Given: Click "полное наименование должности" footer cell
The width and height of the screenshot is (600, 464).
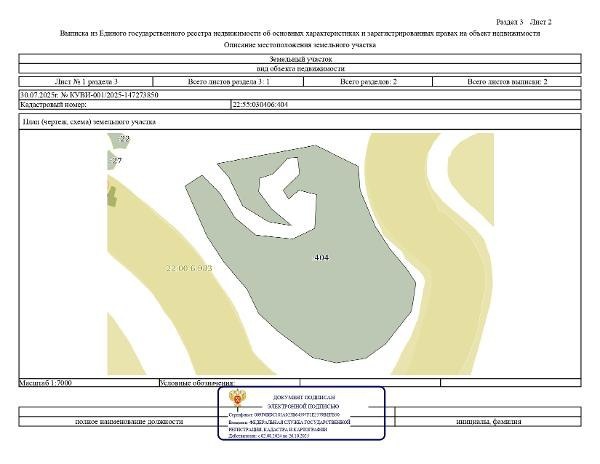Looking at the screenshot, I should pyautogui.click(x=129, y=422).
